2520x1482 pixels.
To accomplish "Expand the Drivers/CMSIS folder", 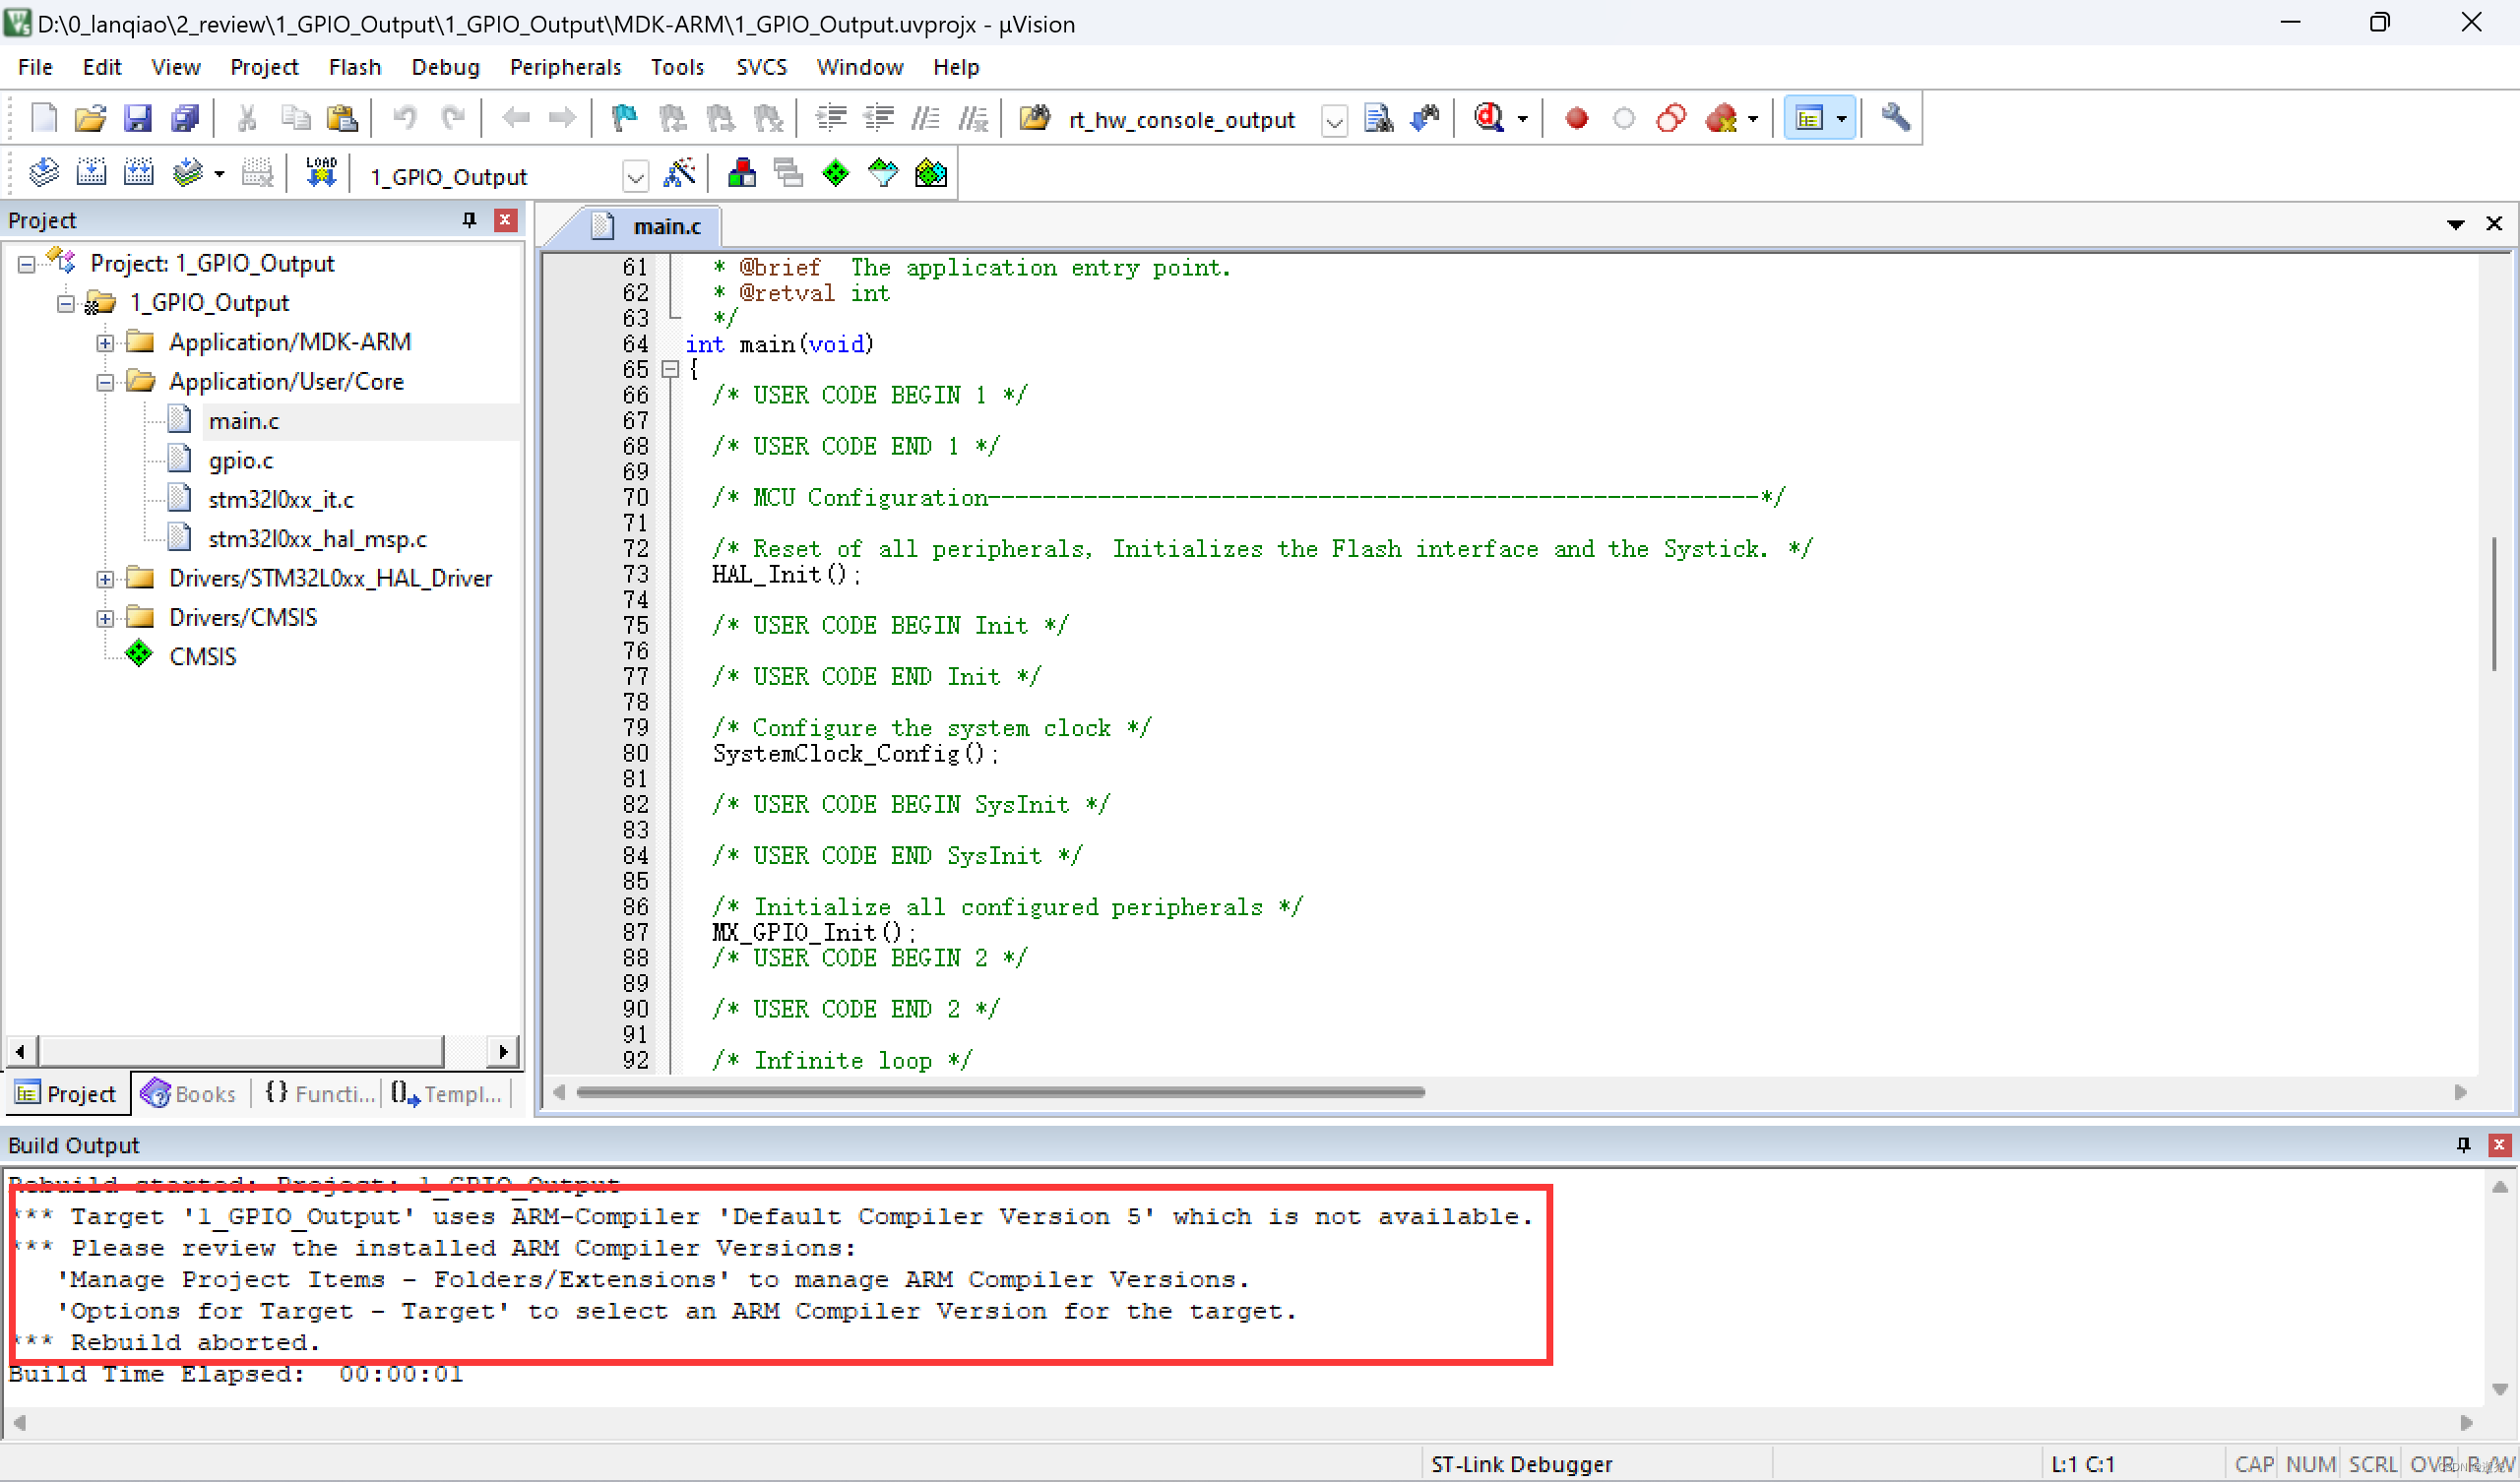I will coord(105,618).
